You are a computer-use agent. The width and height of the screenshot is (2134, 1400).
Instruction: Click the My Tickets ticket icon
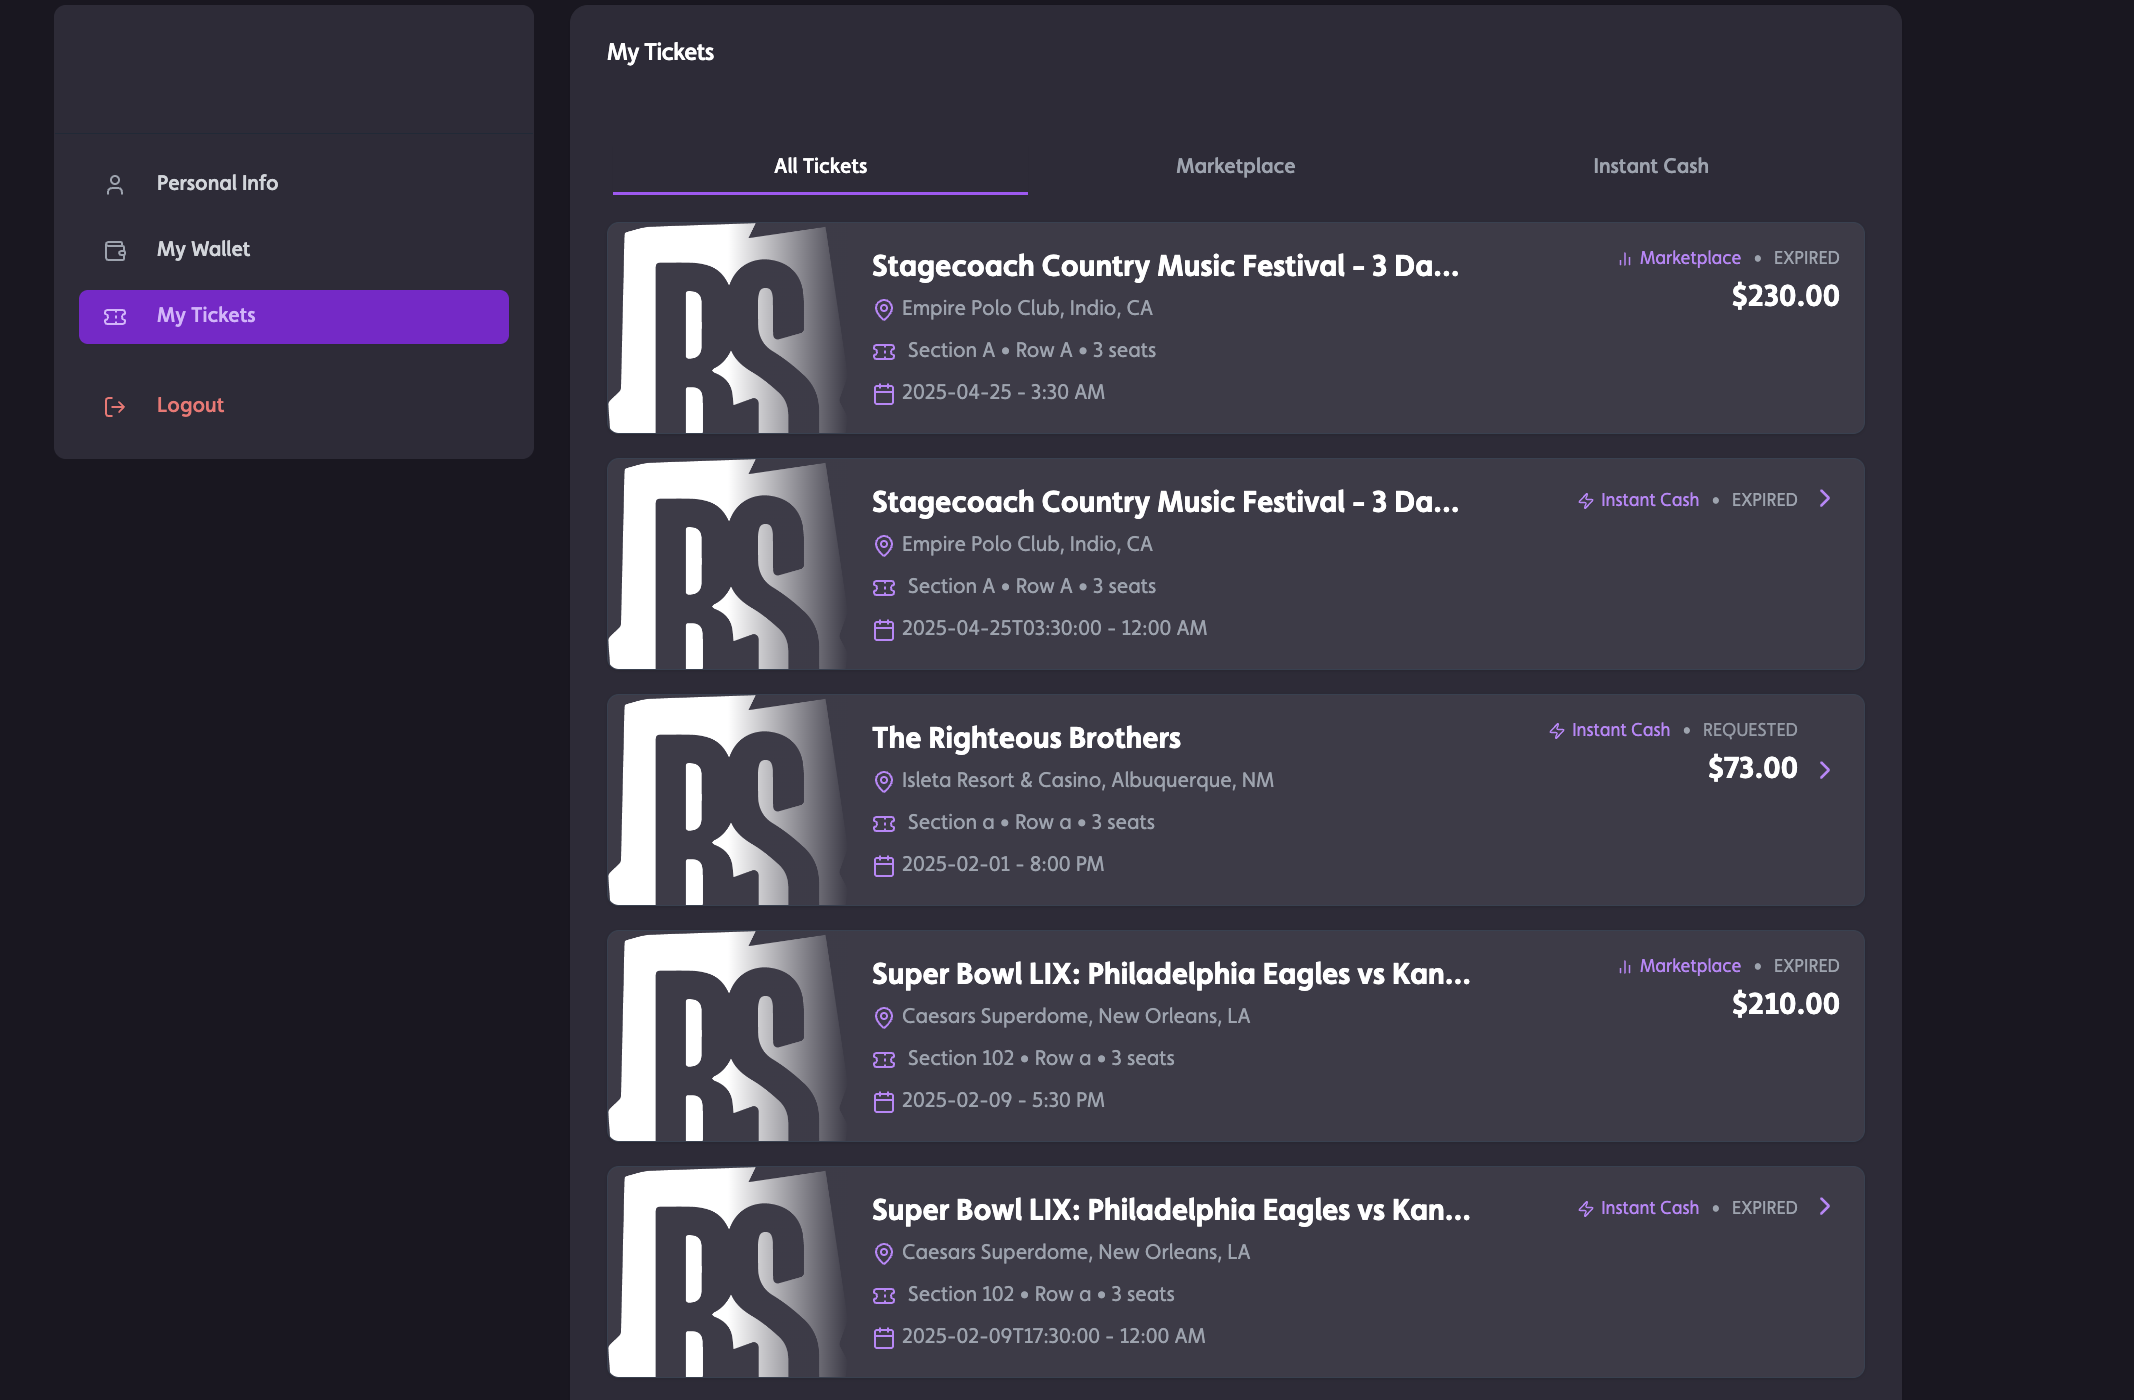tap(115, 316)
